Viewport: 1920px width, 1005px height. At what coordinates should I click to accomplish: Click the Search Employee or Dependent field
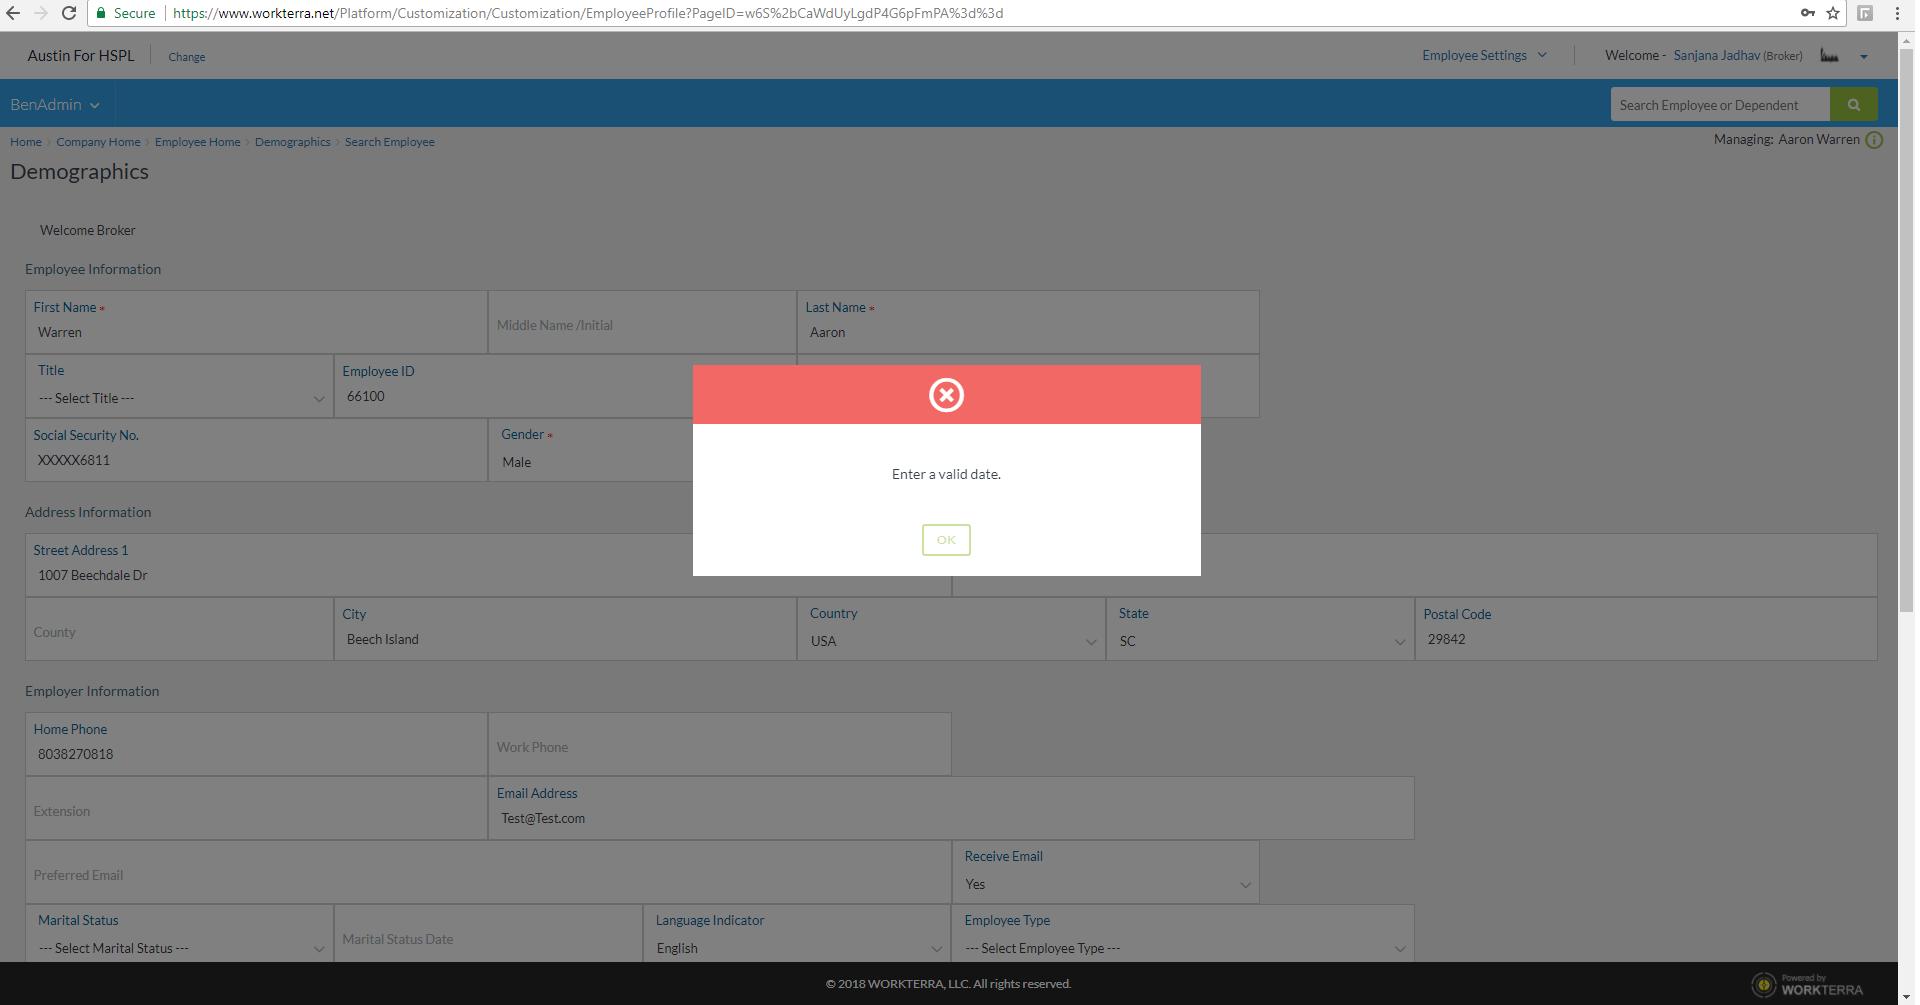[1720, 105]
